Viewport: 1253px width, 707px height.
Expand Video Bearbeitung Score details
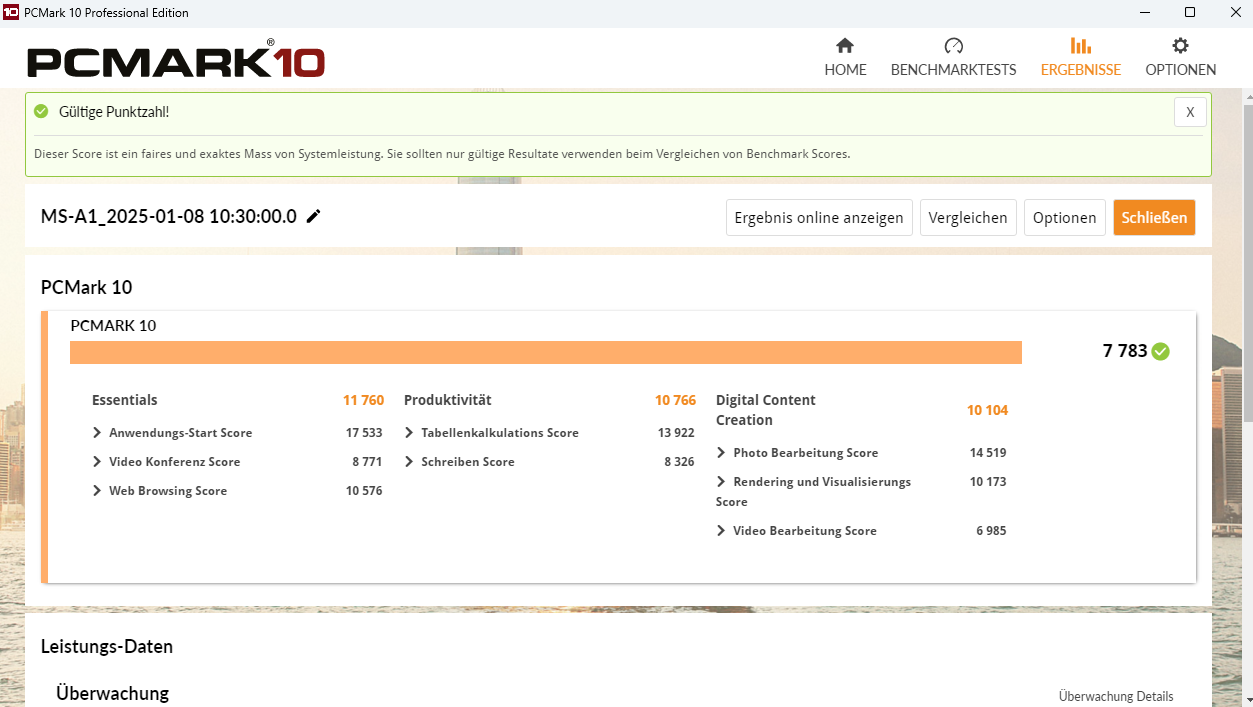click(x=722, y=531)
